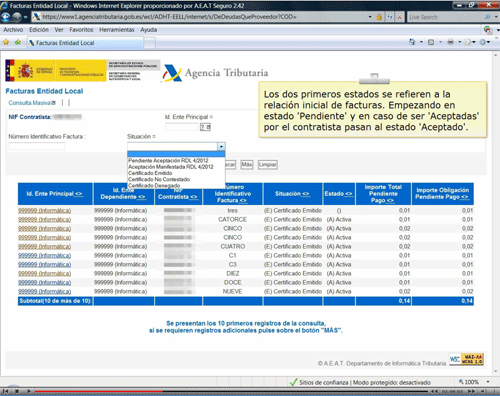Click the Print icon in the command bar

pyautogui.click(x=450, y=42)
